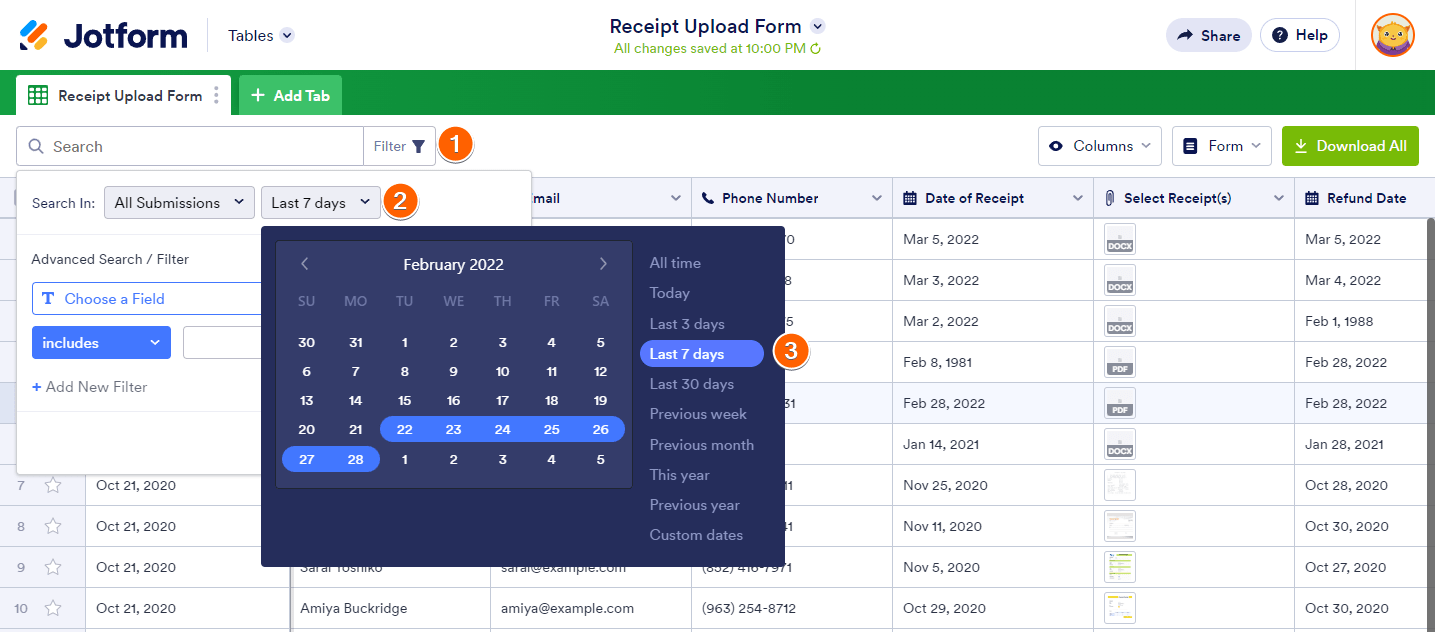1435x632 pixels.
Task: Star the row 9 submission
Action: coord(53,567)
